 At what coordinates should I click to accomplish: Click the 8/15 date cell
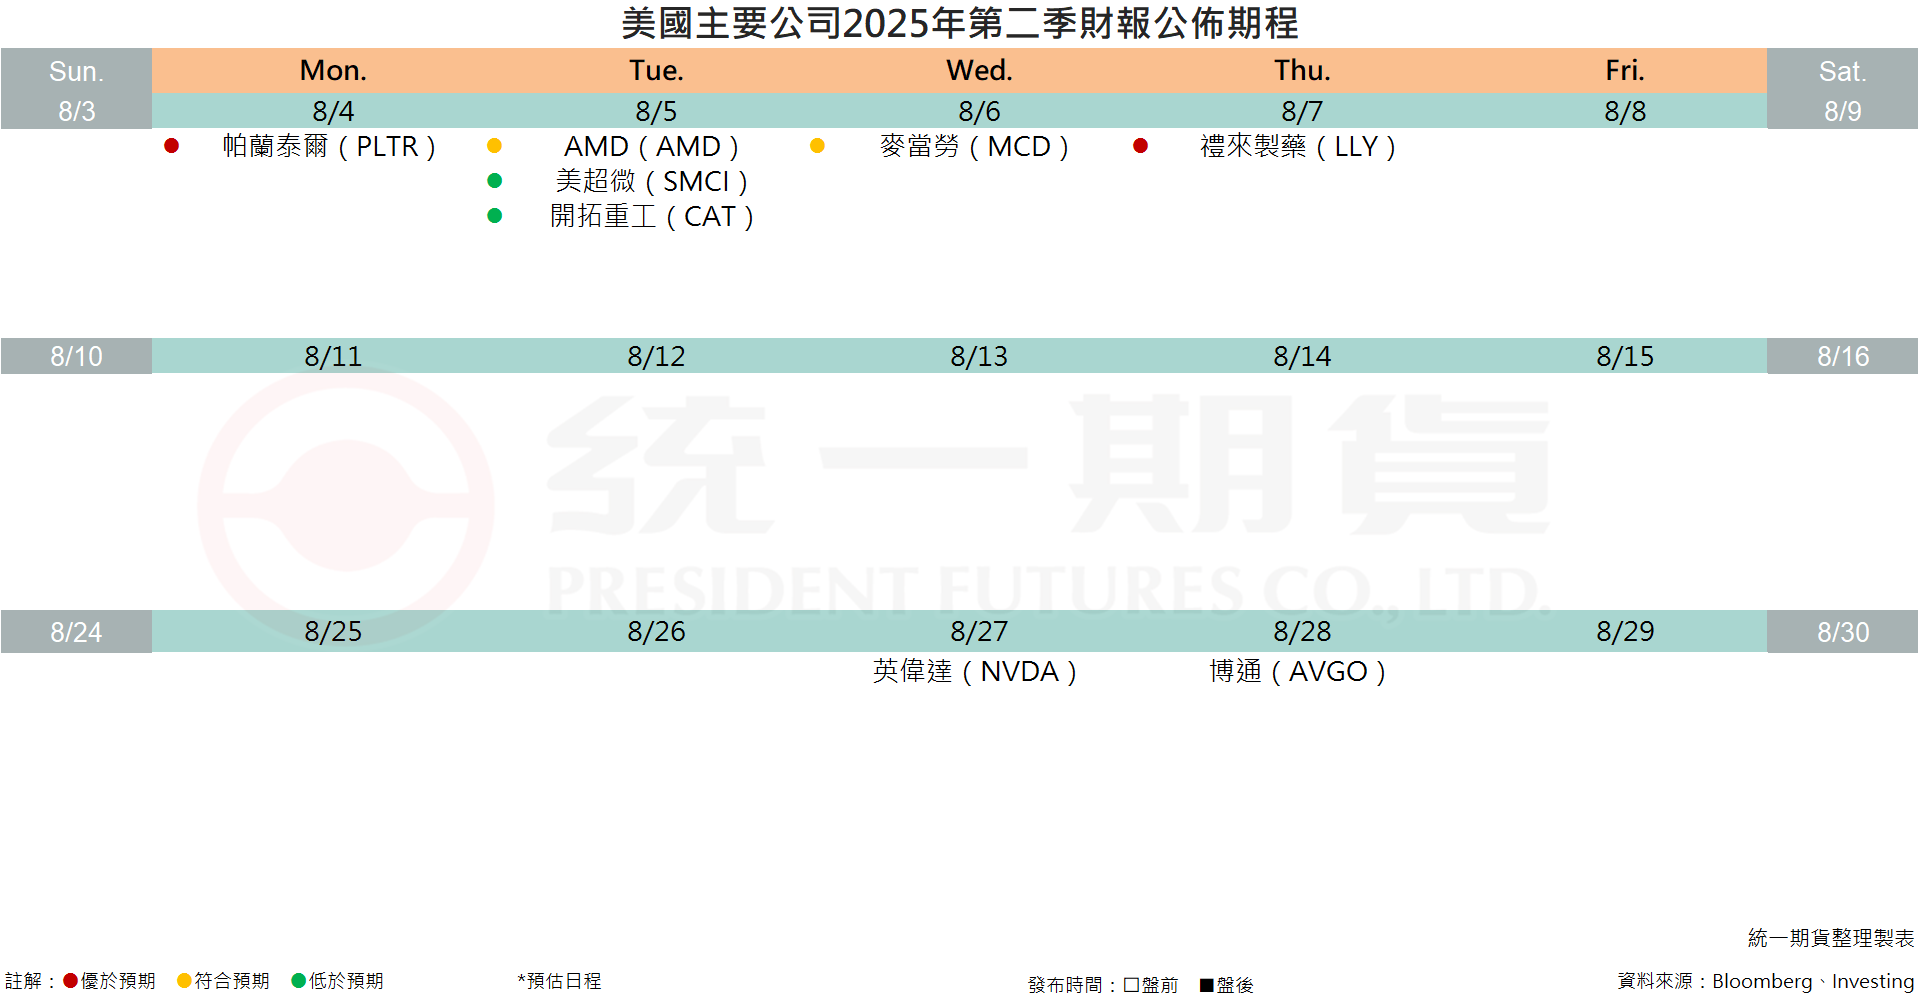[x=1625, y=356]
